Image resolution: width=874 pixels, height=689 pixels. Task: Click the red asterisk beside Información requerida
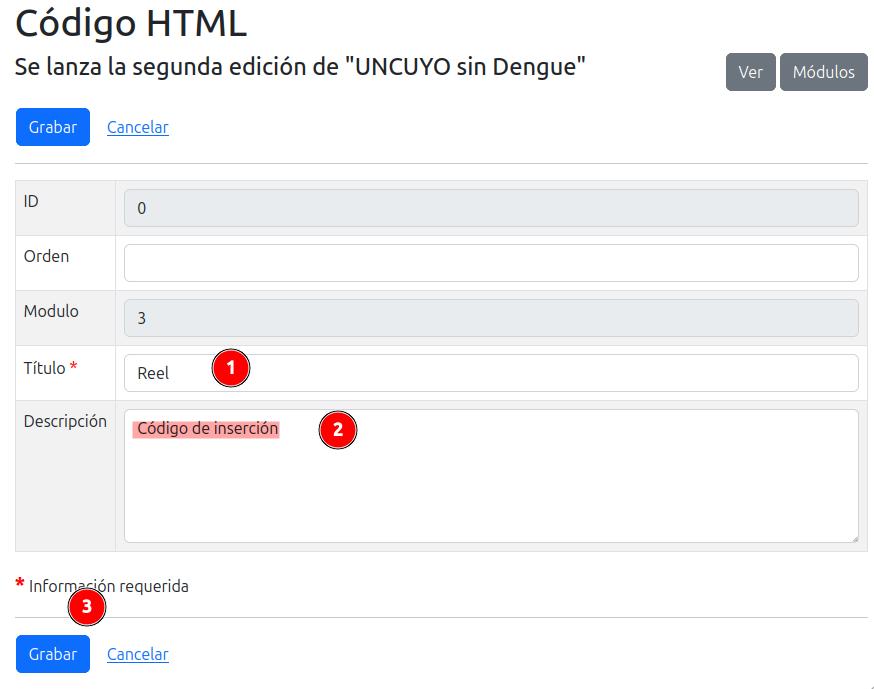tap(20, 585)
